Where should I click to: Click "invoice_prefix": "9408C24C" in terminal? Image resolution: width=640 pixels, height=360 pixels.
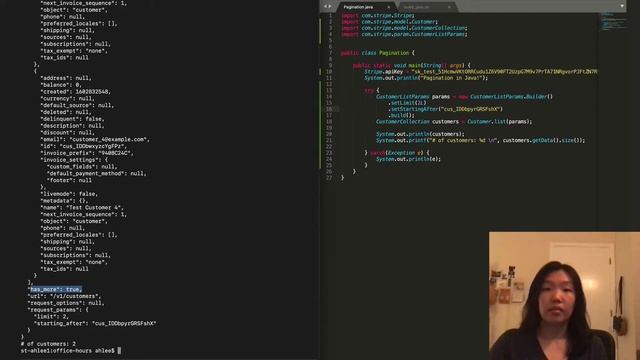point(87,153)
